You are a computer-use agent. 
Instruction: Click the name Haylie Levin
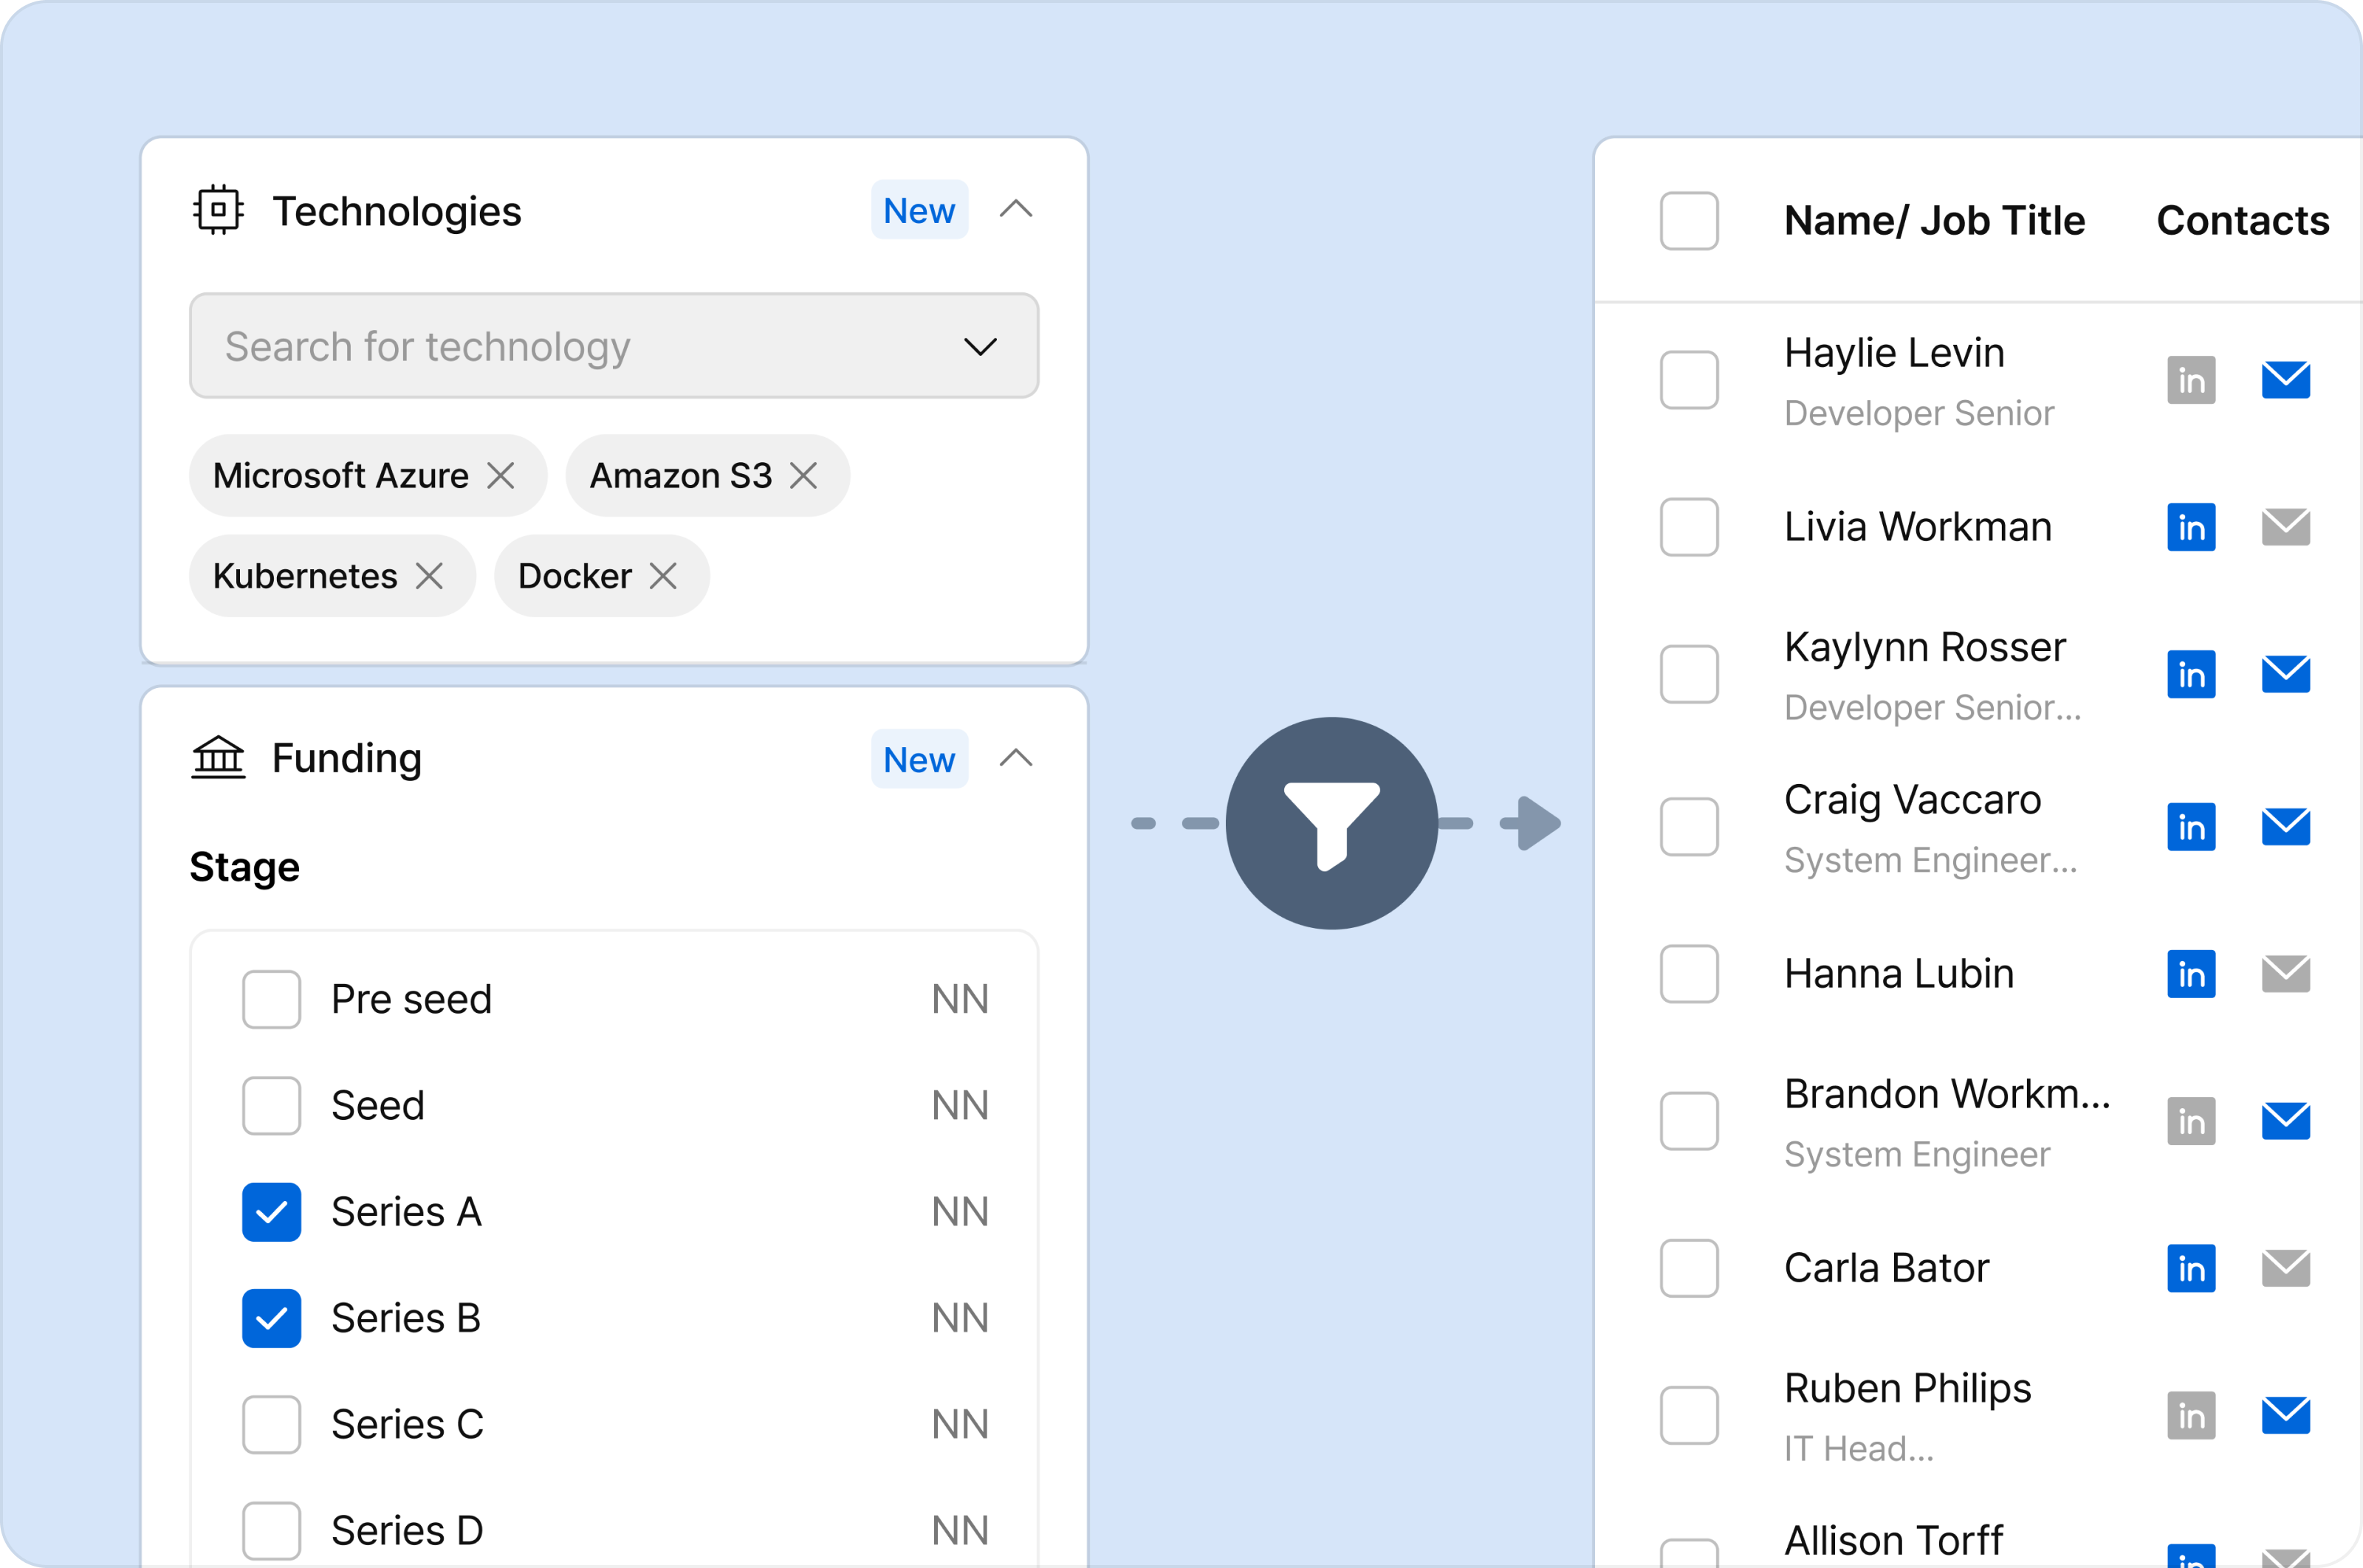[1894, 353]
